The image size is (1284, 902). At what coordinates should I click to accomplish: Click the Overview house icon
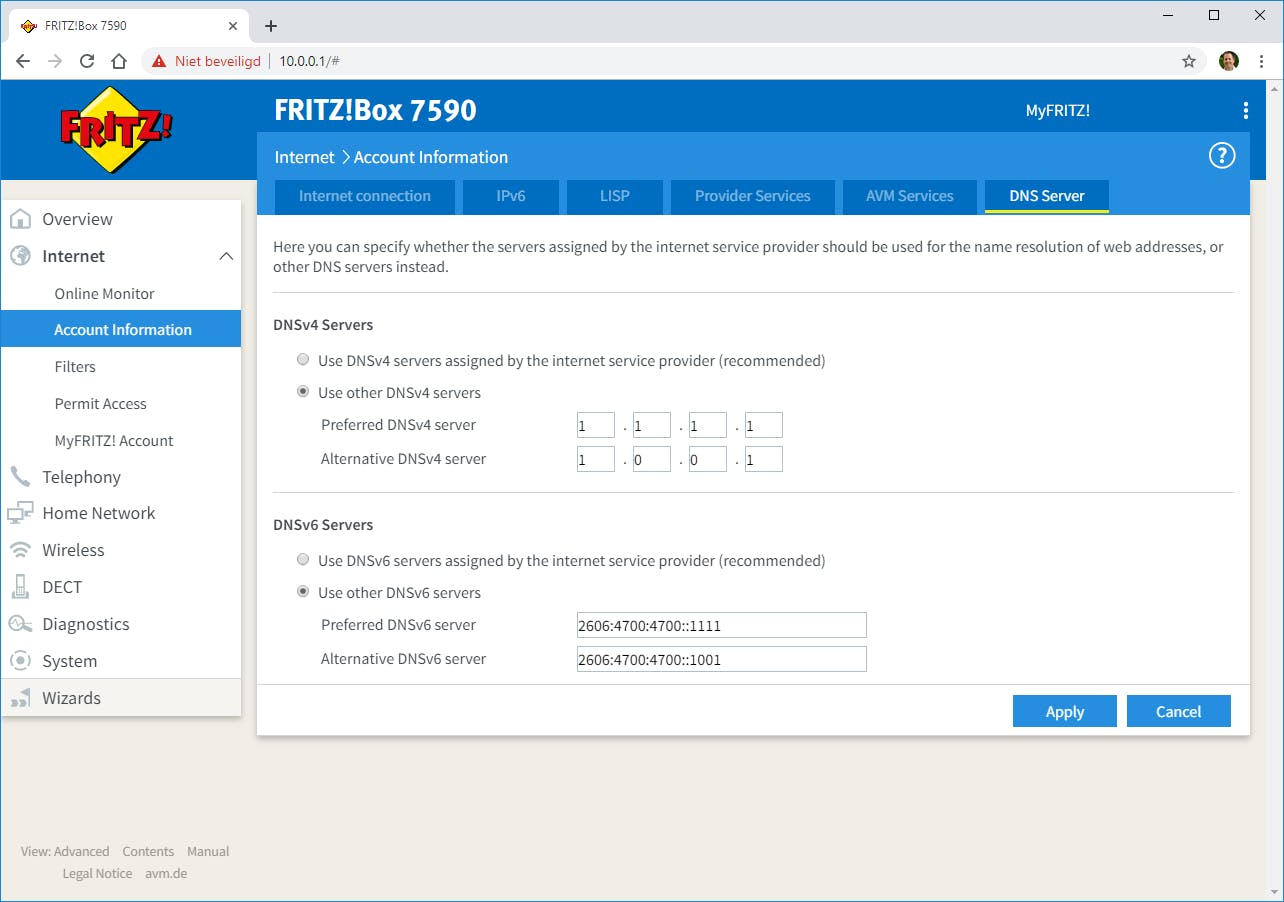pos(20,219)
